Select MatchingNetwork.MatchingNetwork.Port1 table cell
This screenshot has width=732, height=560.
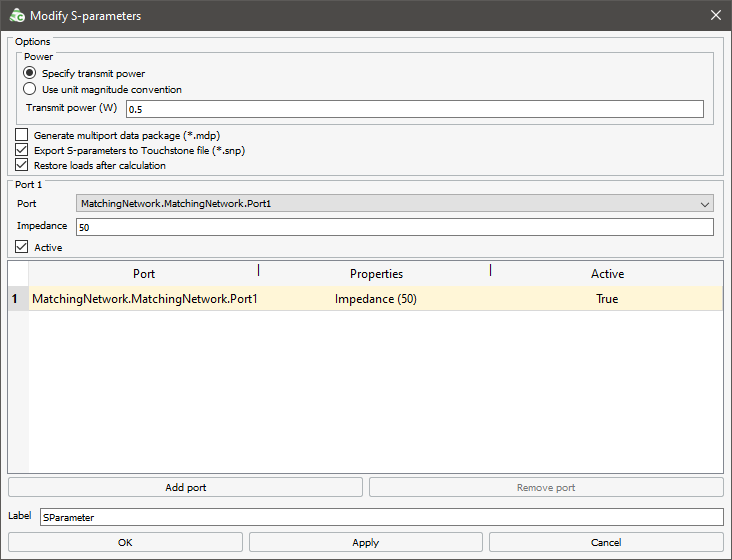[144, 299]
